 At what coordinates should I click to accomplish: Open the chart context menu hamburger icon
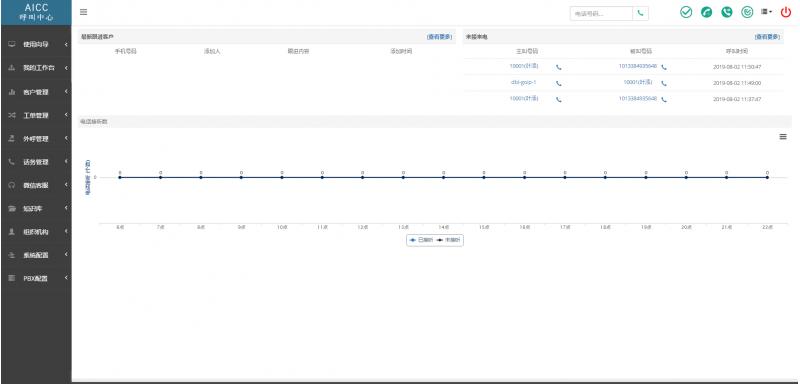(x=783, y=137)
